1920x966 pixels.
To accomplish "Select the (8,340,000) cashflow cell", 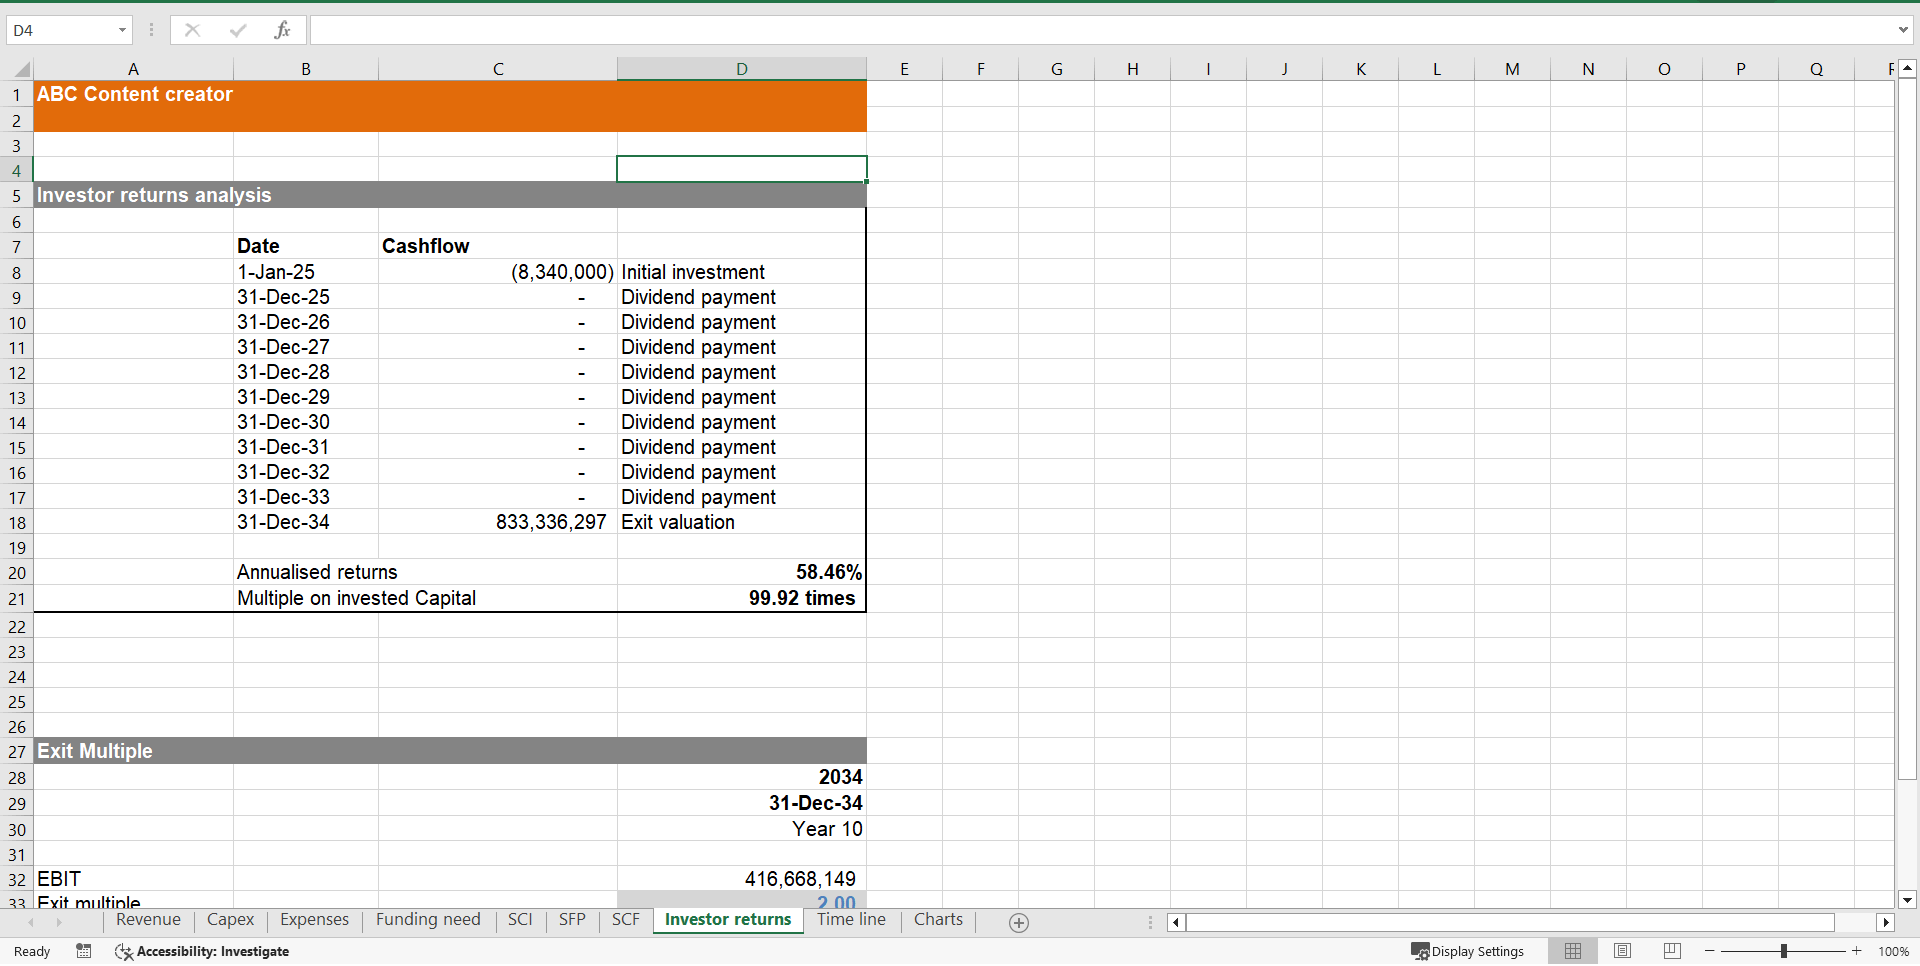I will pyautogui.click(x=498, y=272).
